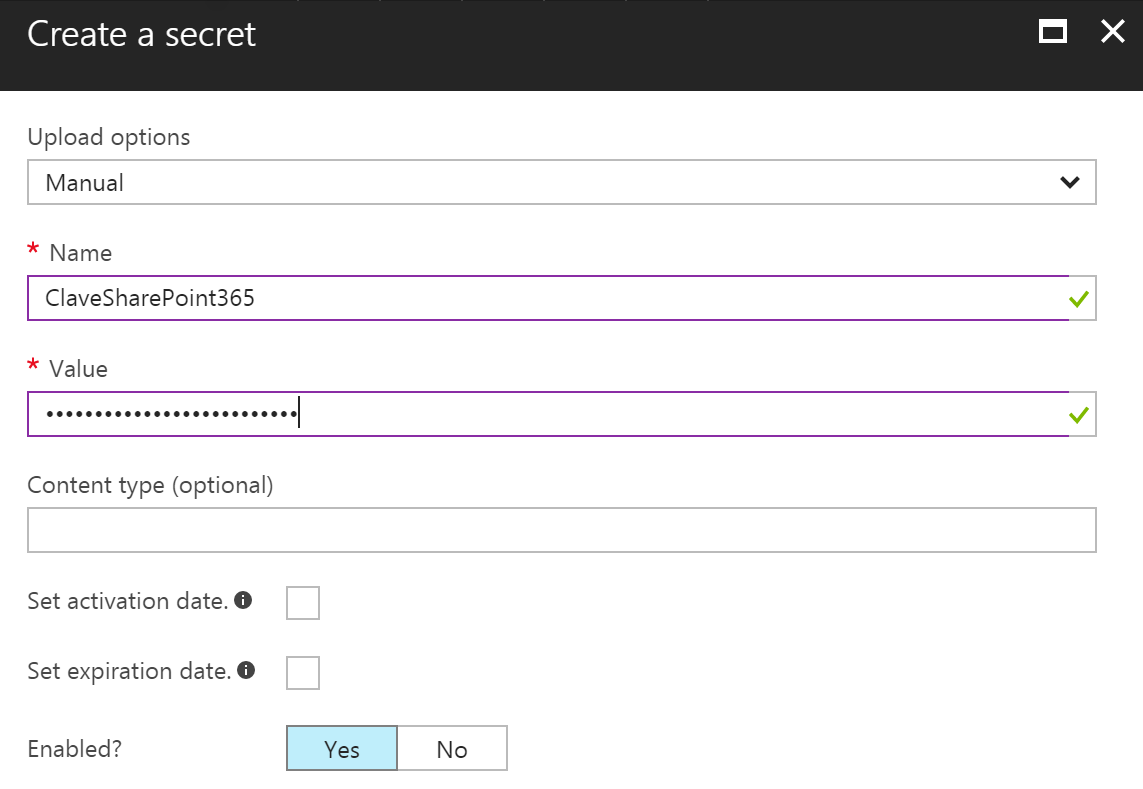
Task: Enable the Set expiration date checkbox
Action: 303,672
